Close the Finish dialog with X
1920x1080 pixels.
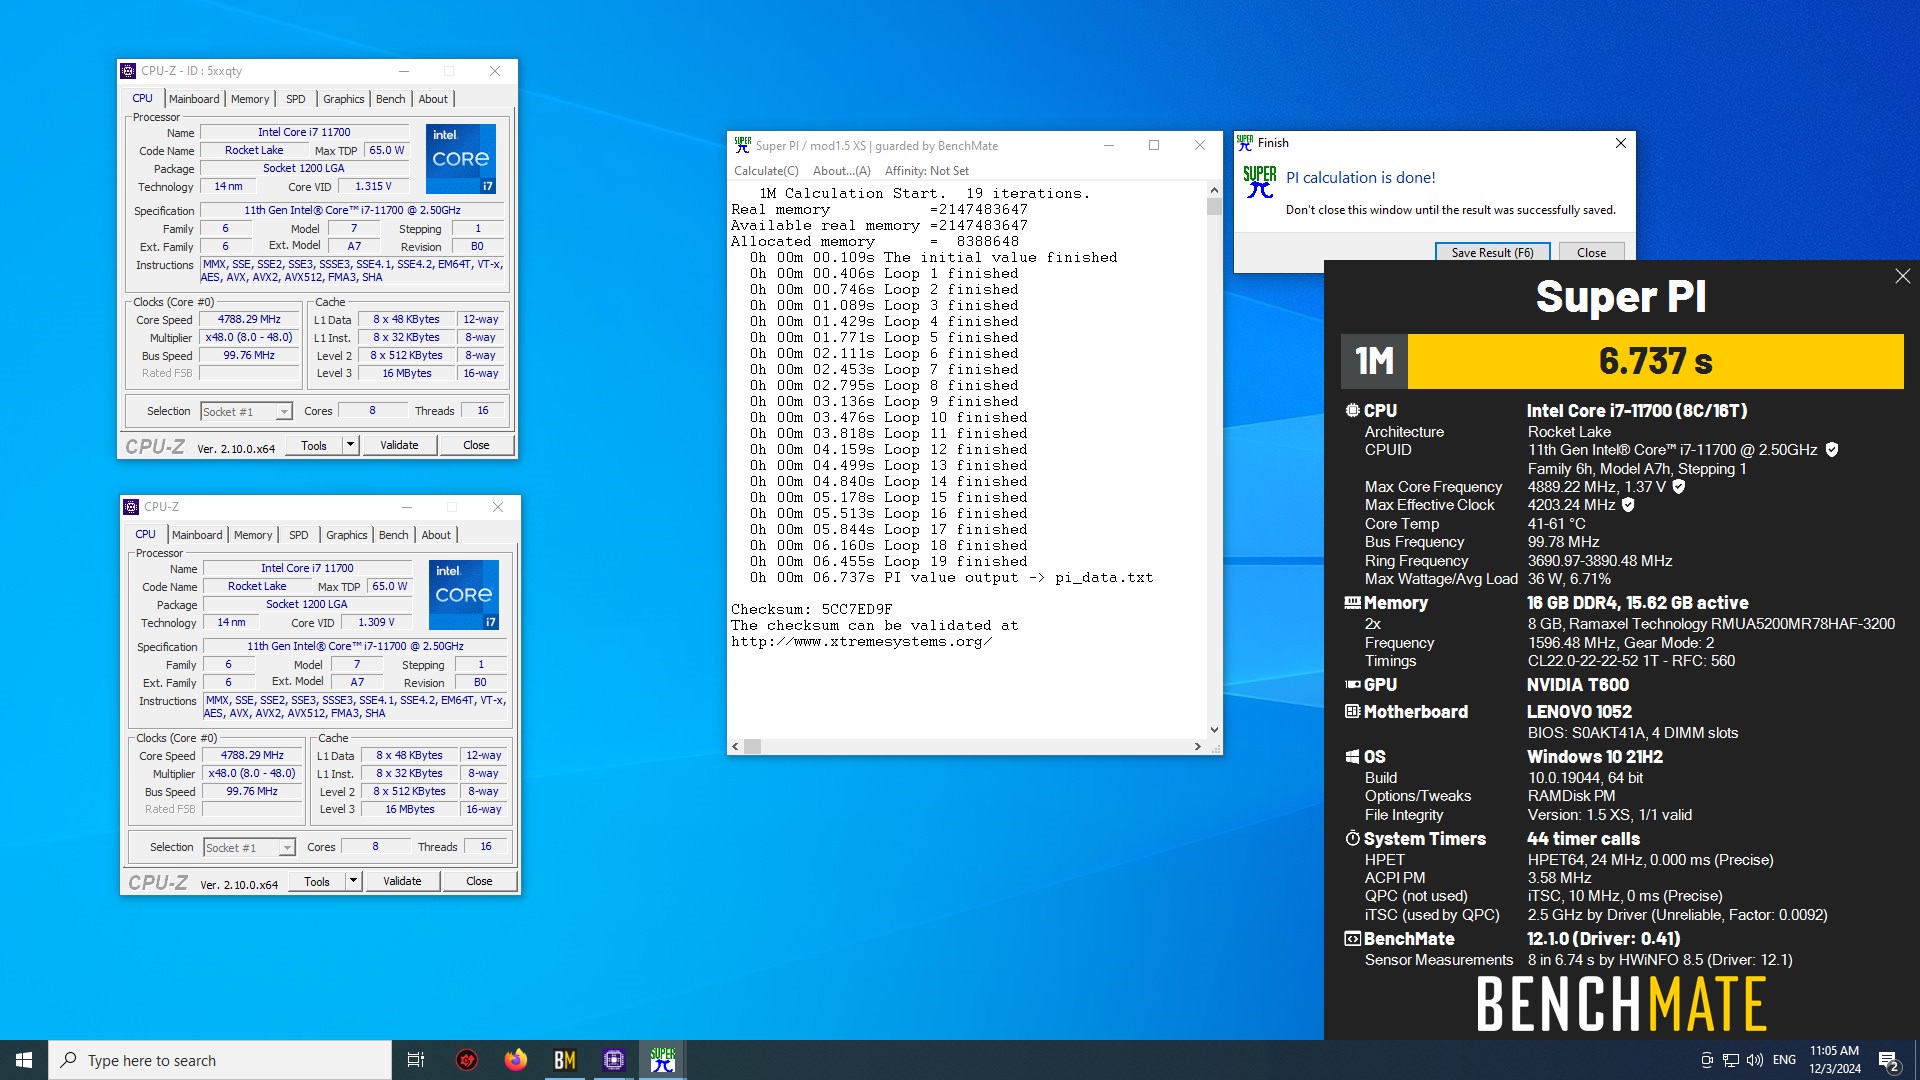click(x=1621, y=143)
